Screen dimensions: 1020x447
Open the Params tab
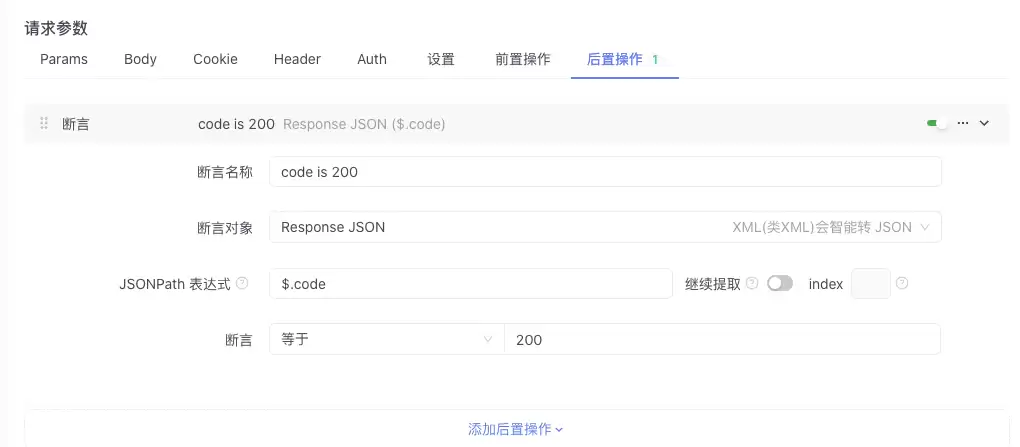(64, 59)
